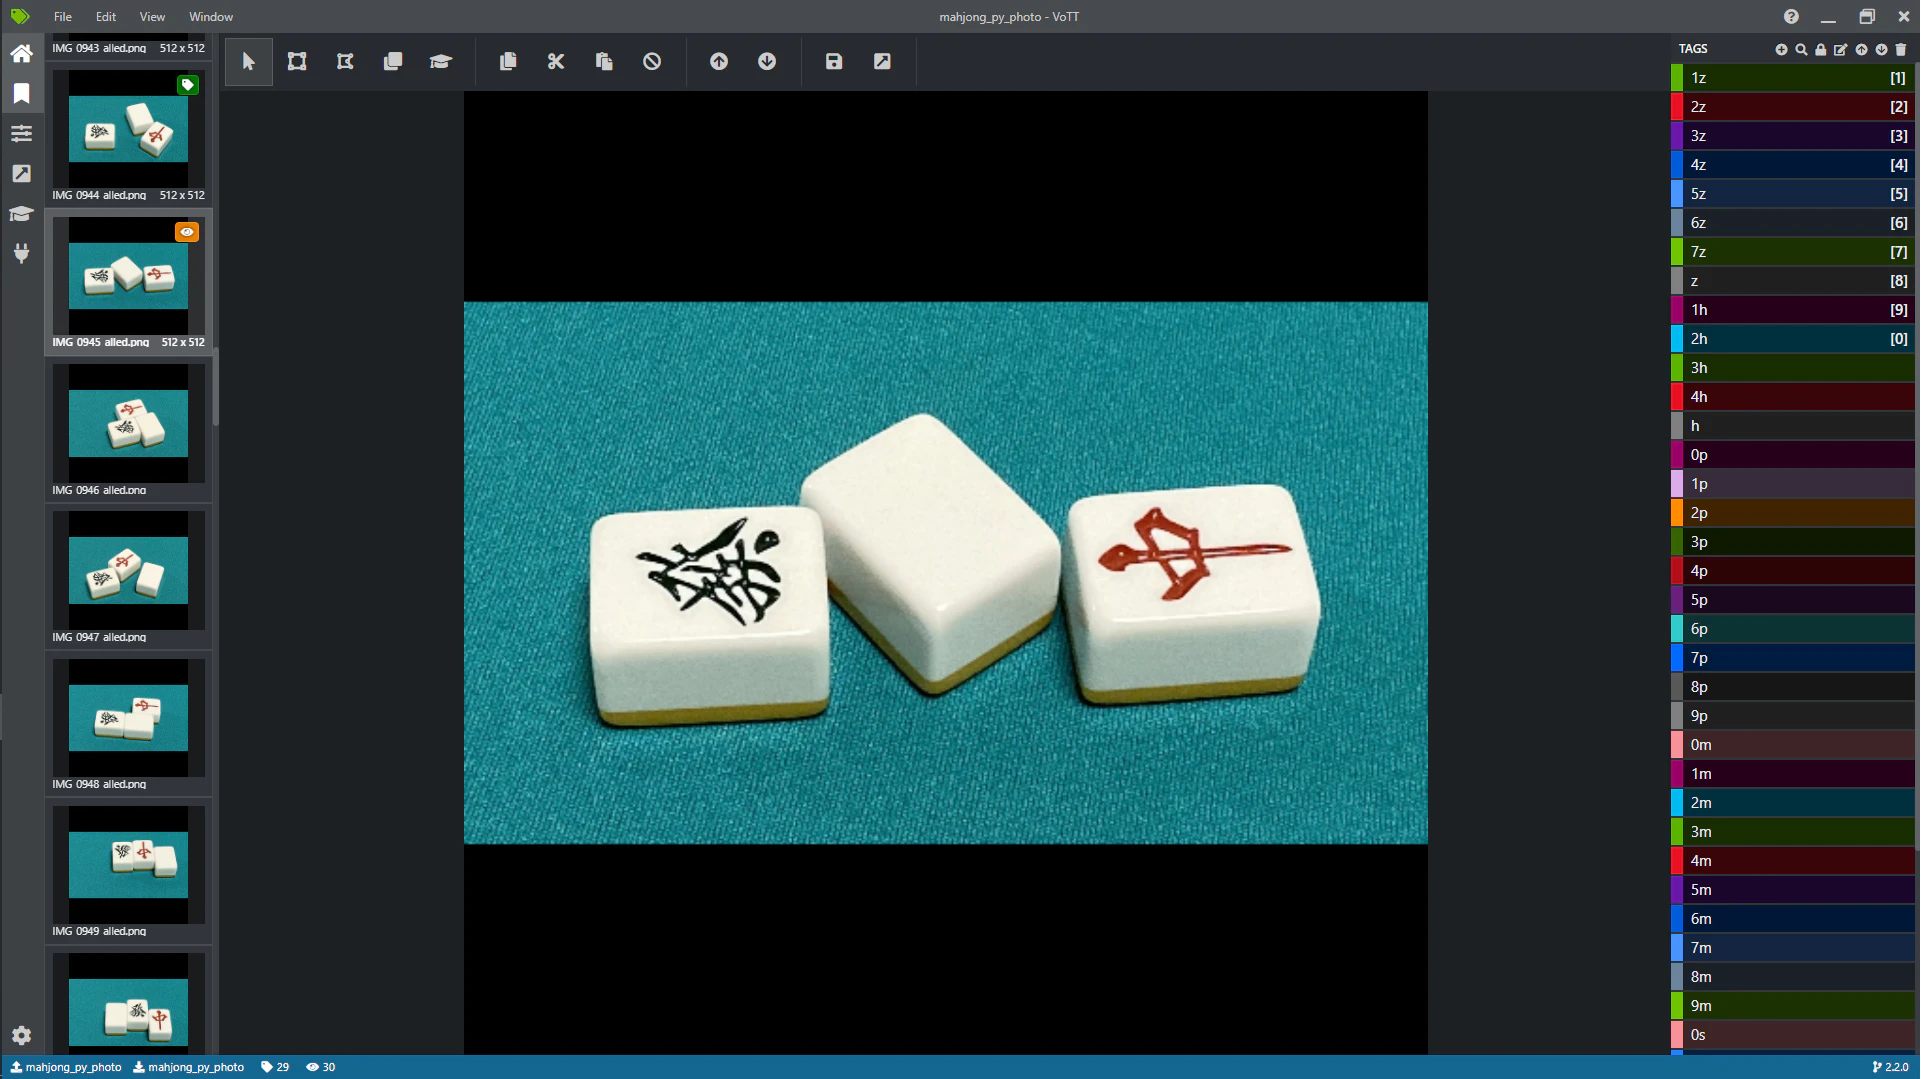This screenshot has height=1079, width=1921.
Task: Choose the Draw Polygon tool
Action: point(345,62)
